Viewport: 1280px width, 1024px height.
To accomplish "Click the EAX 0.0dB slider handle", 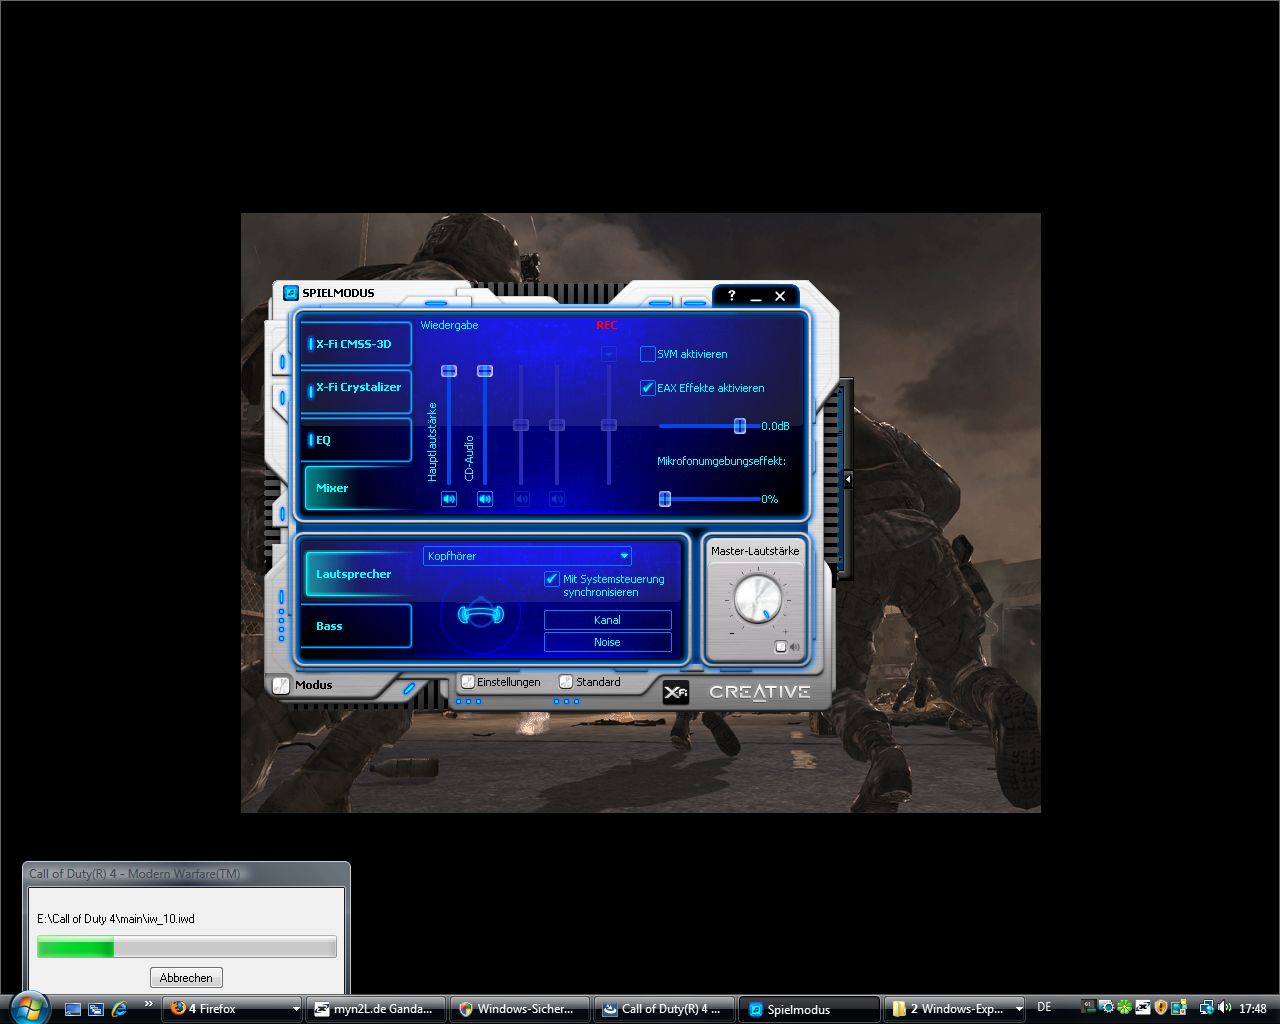I will (x=740, y=426).
